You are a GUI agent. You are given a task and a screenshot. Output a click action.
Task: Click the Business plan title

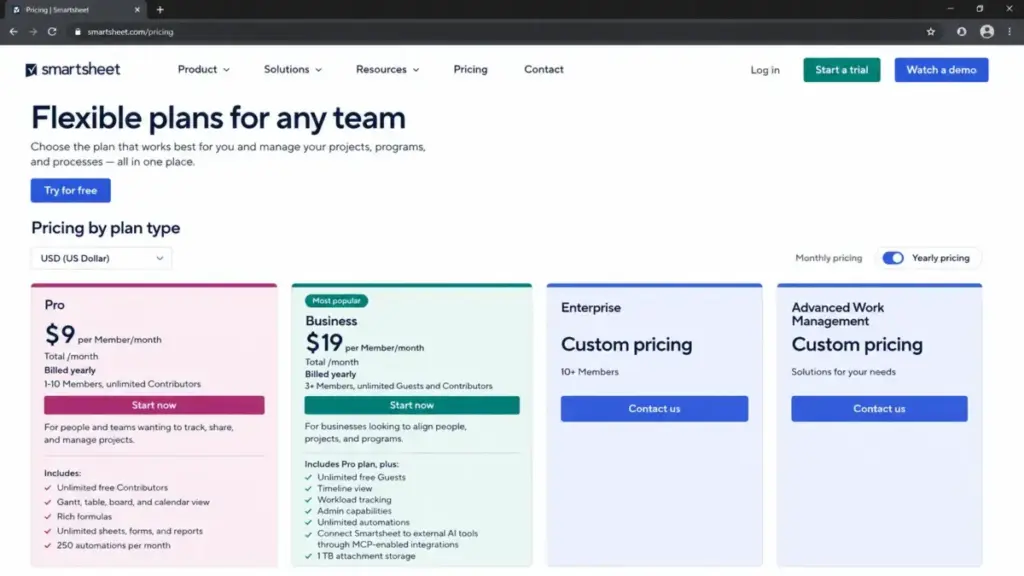coord(331,321)
